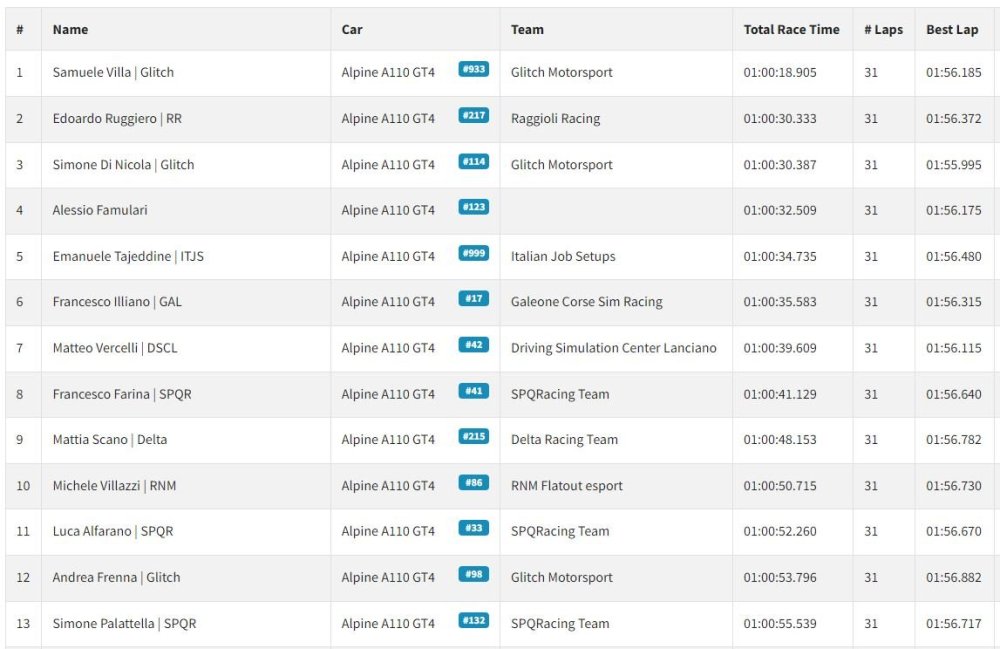Click the #215 car number badge
The width and height of the screenshot is (1000, 649).
pyautogui.click(x=473, y=436)
